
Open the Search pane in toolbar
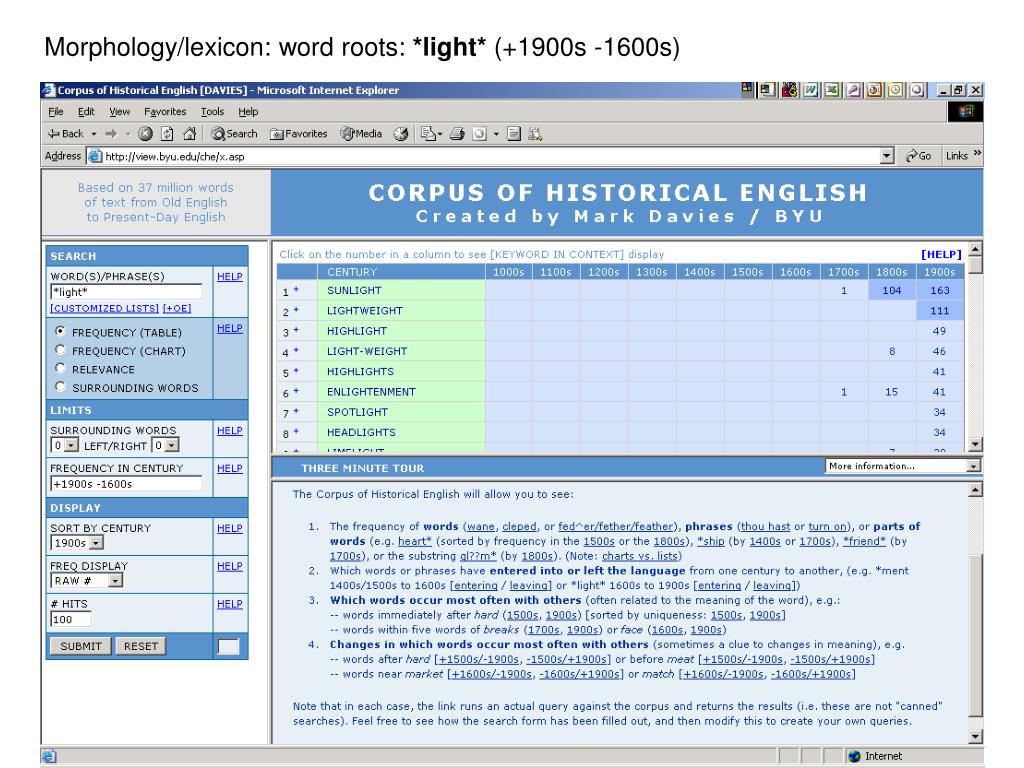click(x=234, y=134)
